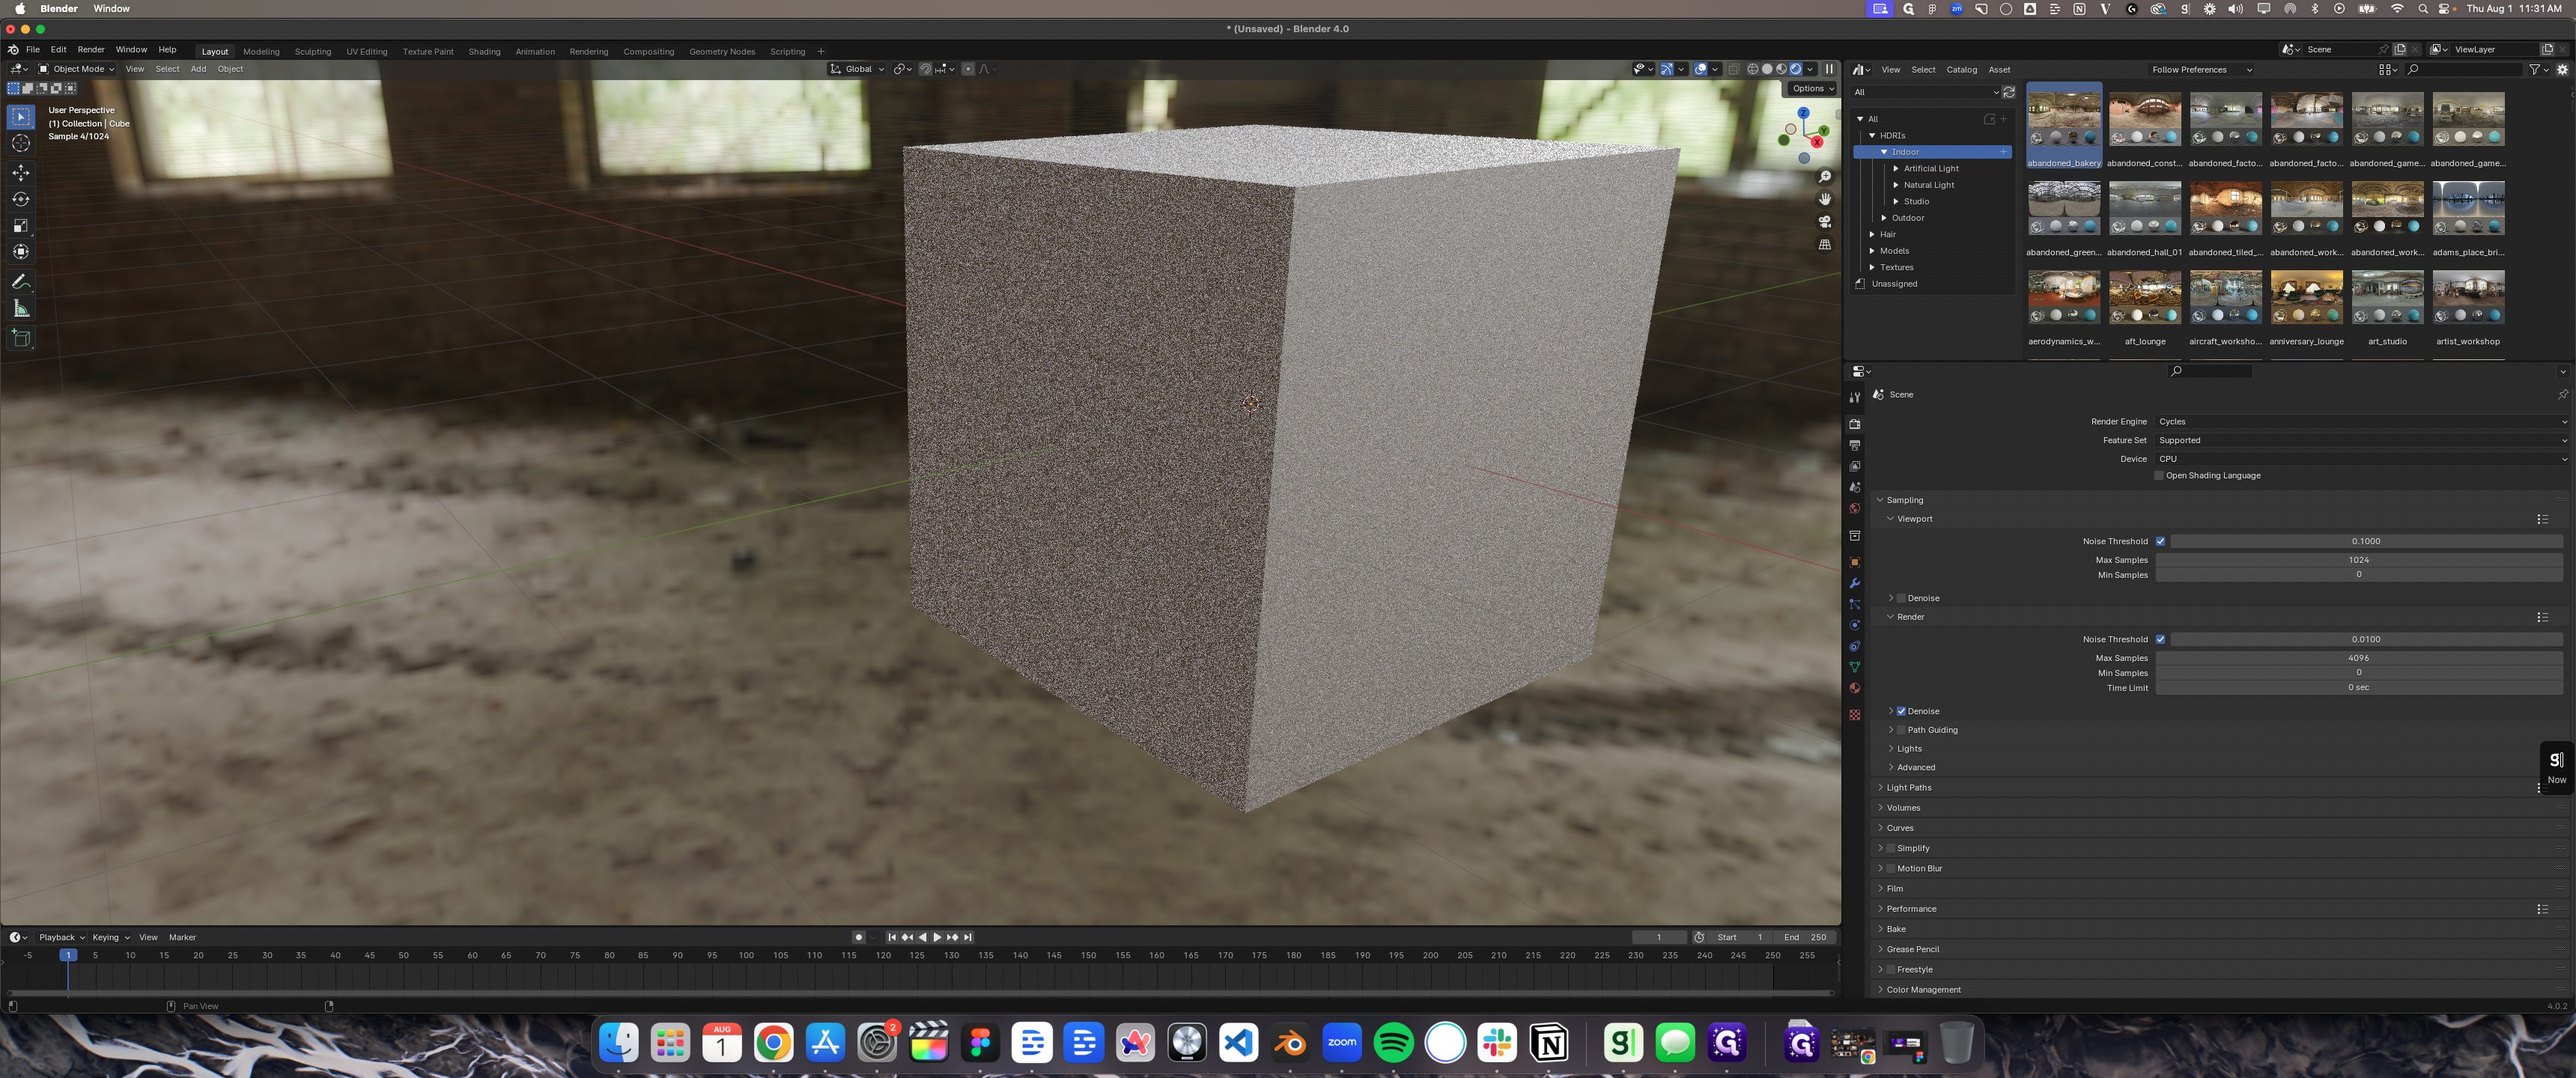Disable Viewport Noise Threshold checkbox

(2160, 541)
